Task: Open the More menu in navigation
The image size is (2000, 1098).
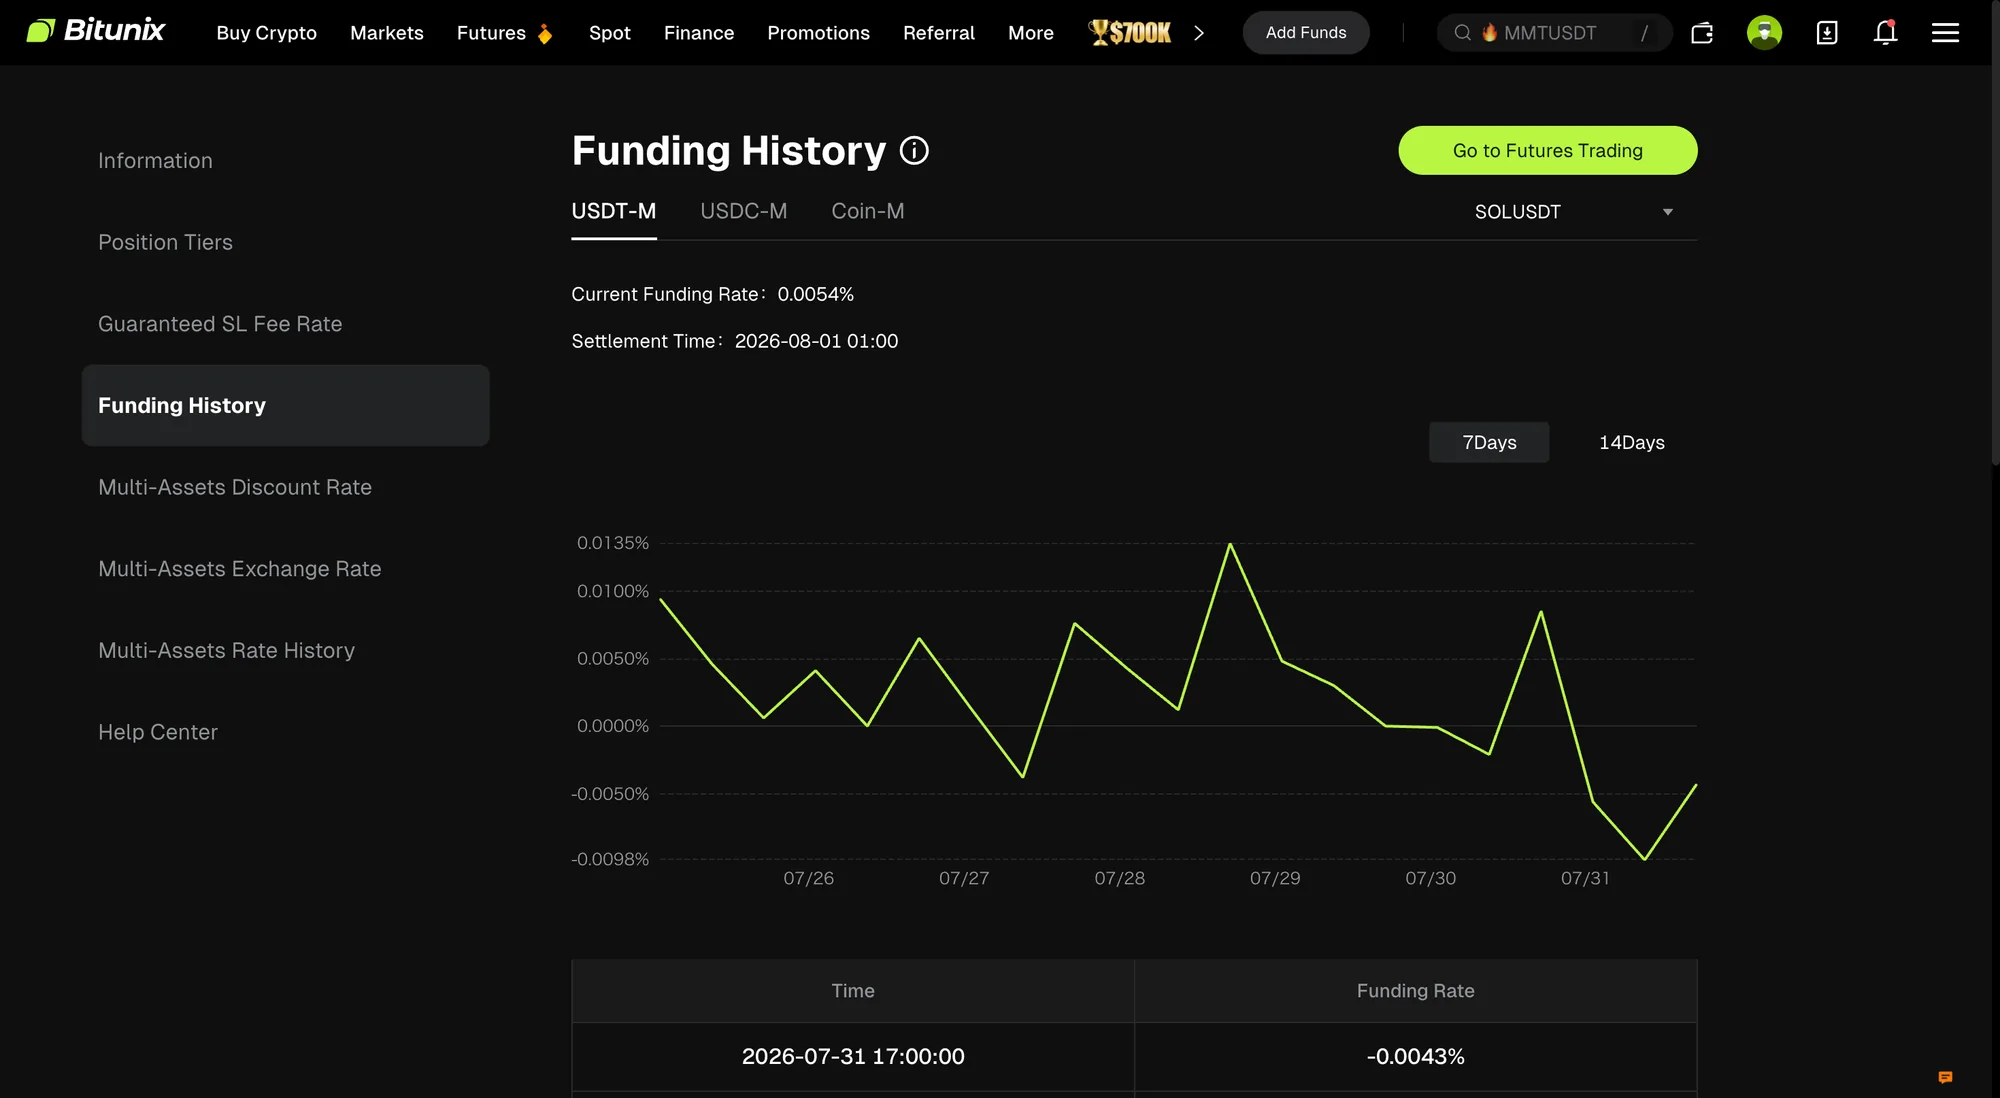Action: click(1031, 33)
